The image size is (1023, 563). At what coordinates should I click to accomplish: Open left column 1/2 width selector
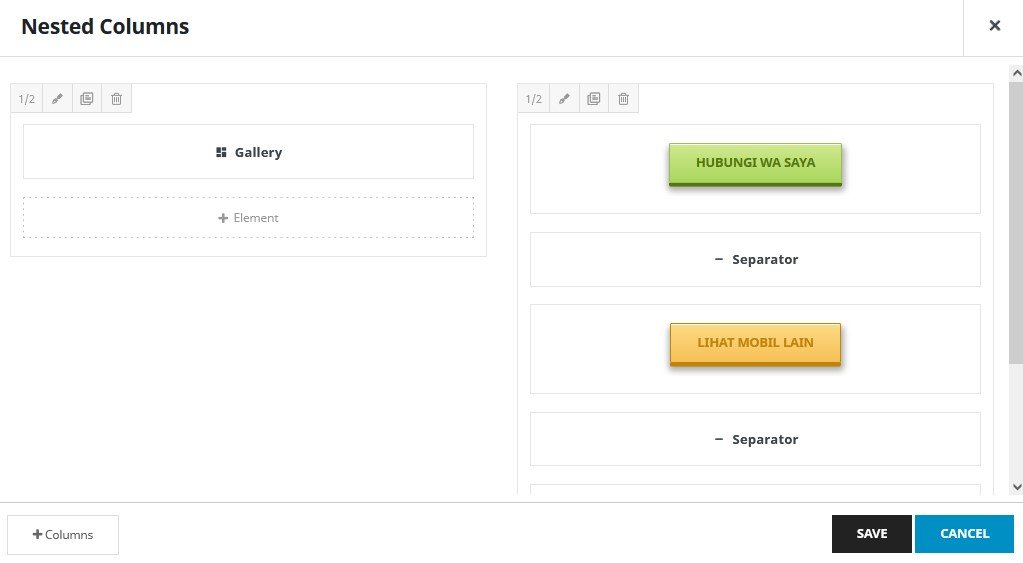[27, 99]
